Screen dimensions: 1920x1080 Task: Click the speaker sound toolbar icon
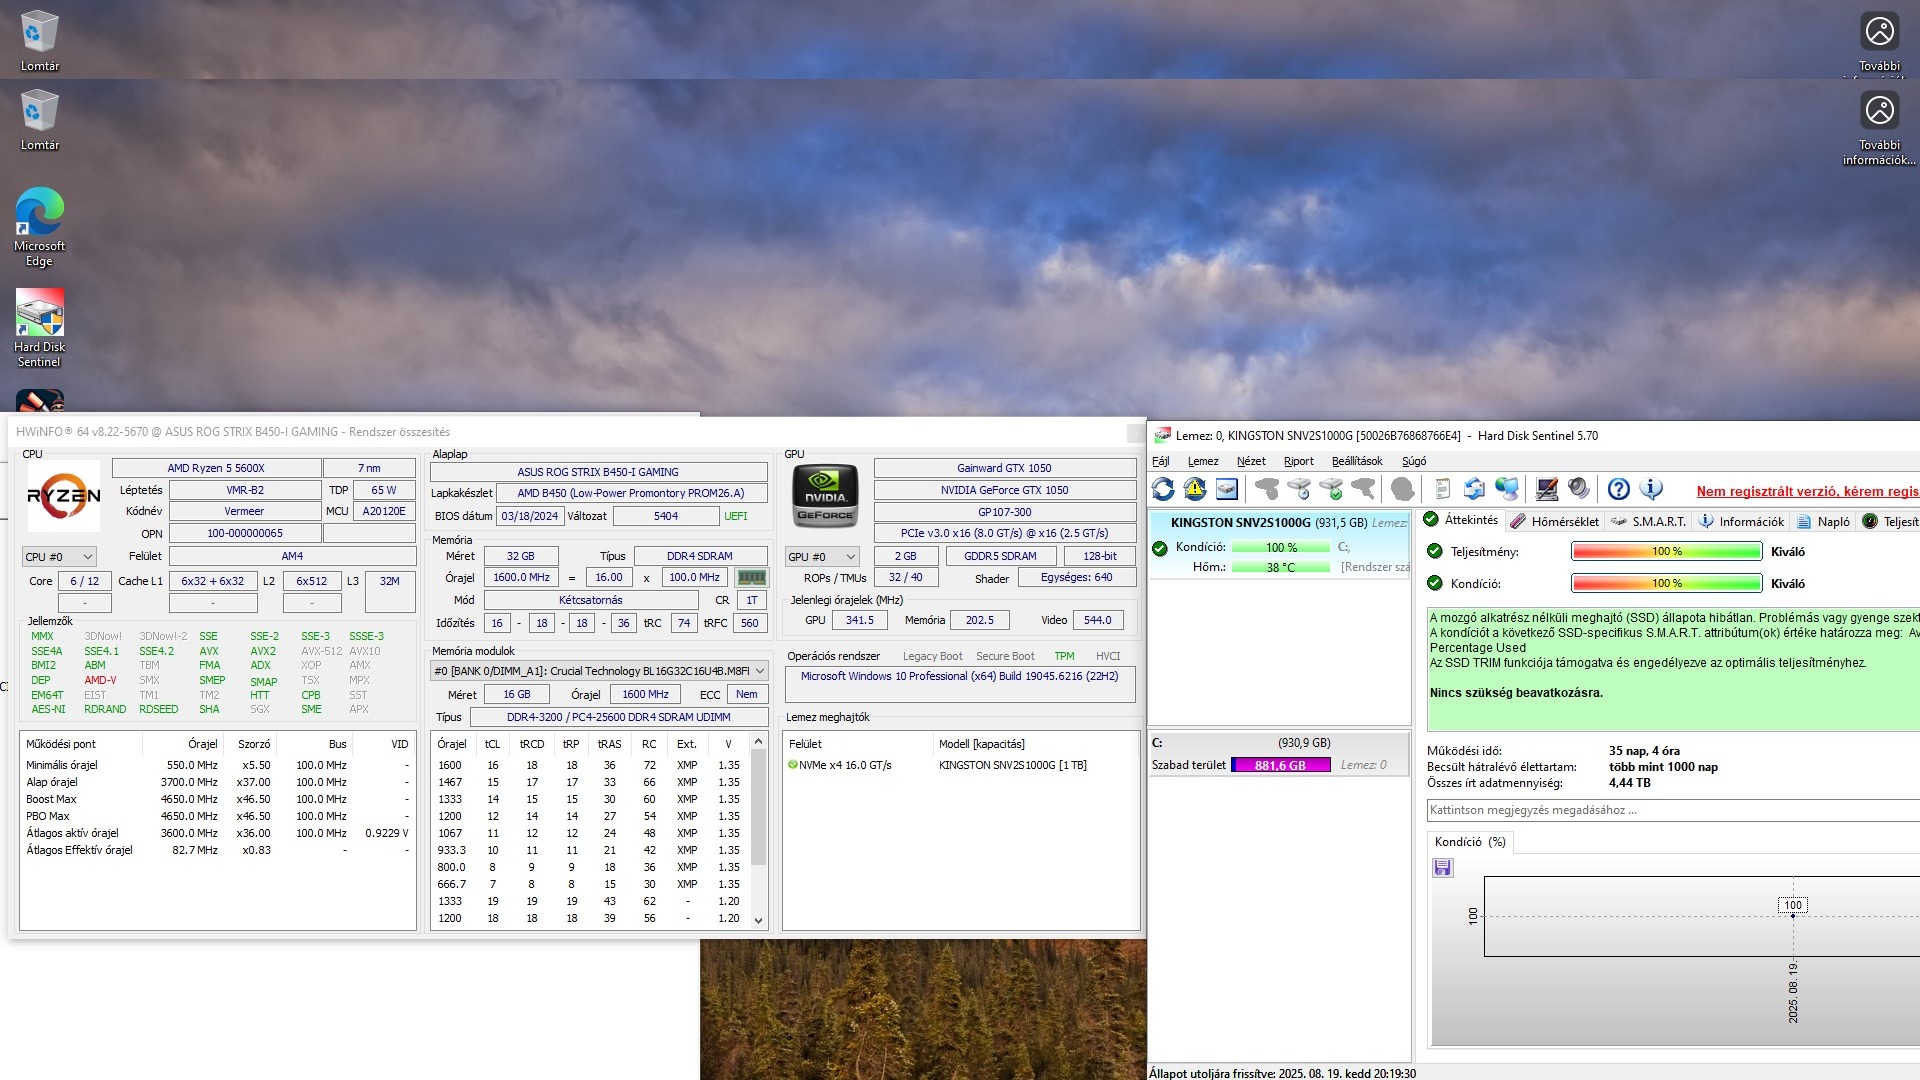(x=1579, y=489)
